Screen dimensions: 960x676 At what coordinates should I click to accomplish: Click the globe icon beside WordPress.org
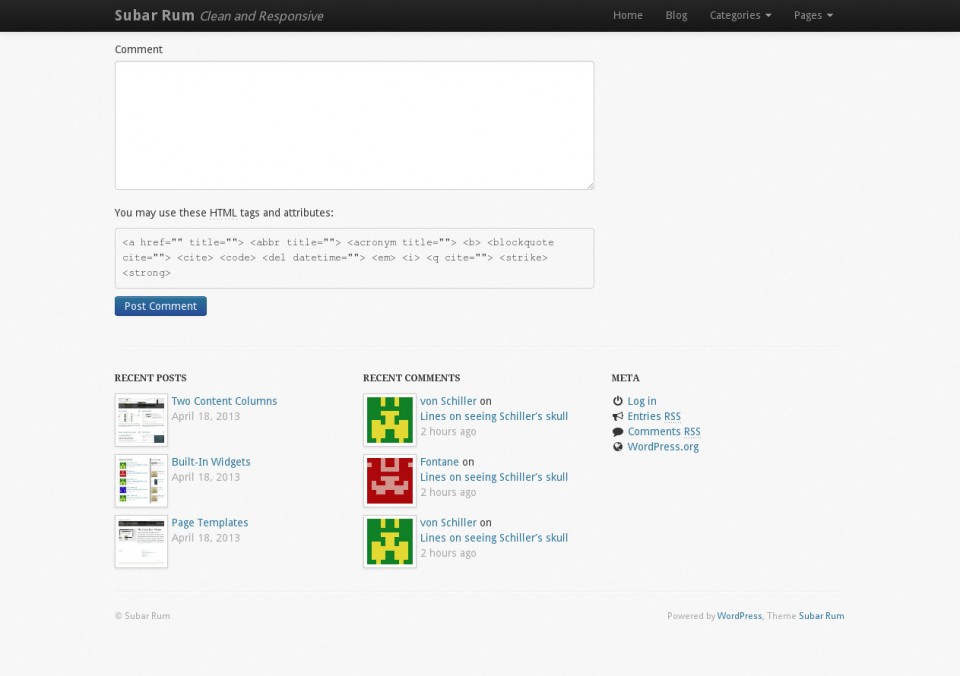(618, 447)
